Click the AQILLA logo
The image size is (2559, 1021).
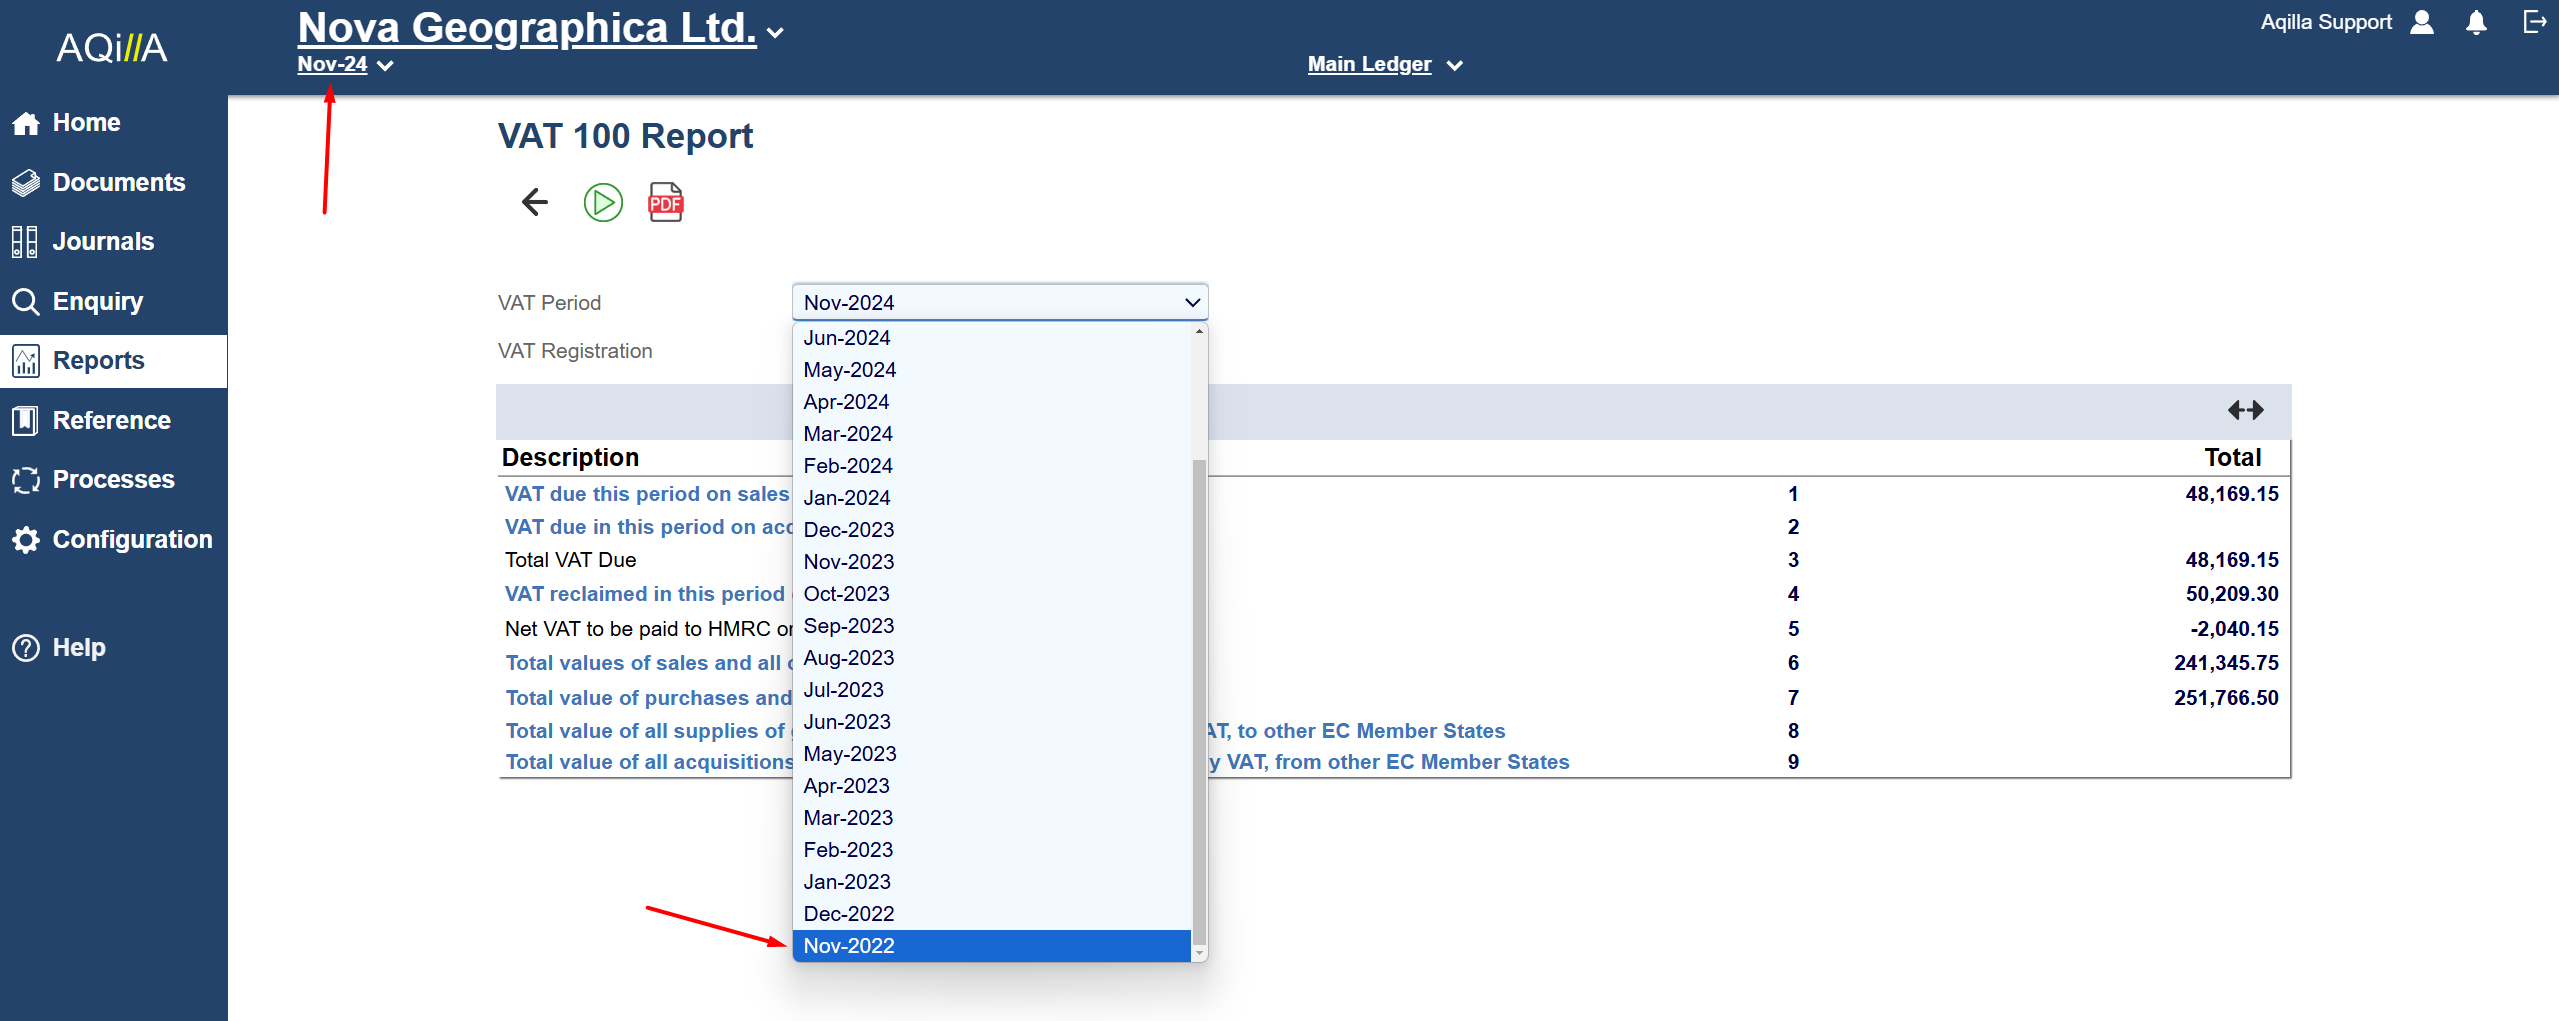tap(112, 47)
